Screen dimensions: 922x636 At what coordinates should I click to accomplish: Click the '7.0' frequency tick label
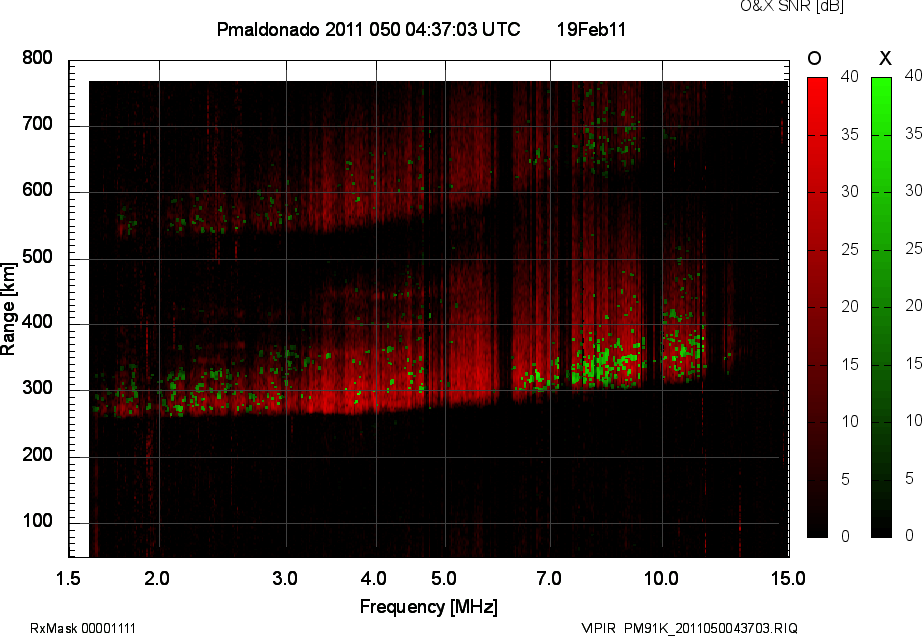[549, 578]
